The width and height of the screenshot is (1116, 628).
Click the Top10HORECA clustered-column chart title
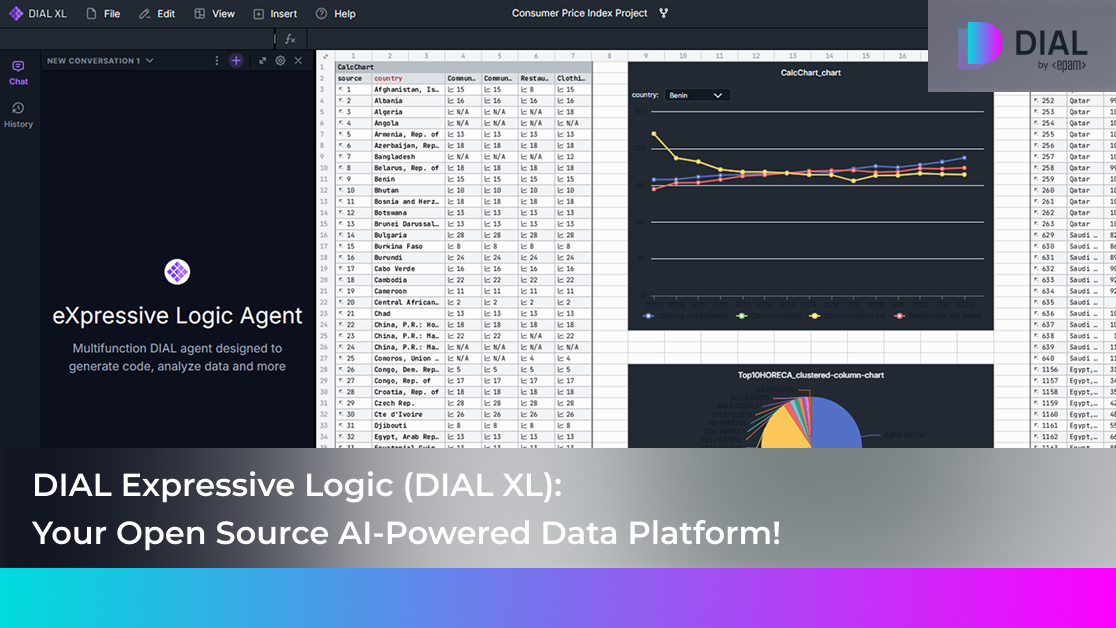pos(811,375)
